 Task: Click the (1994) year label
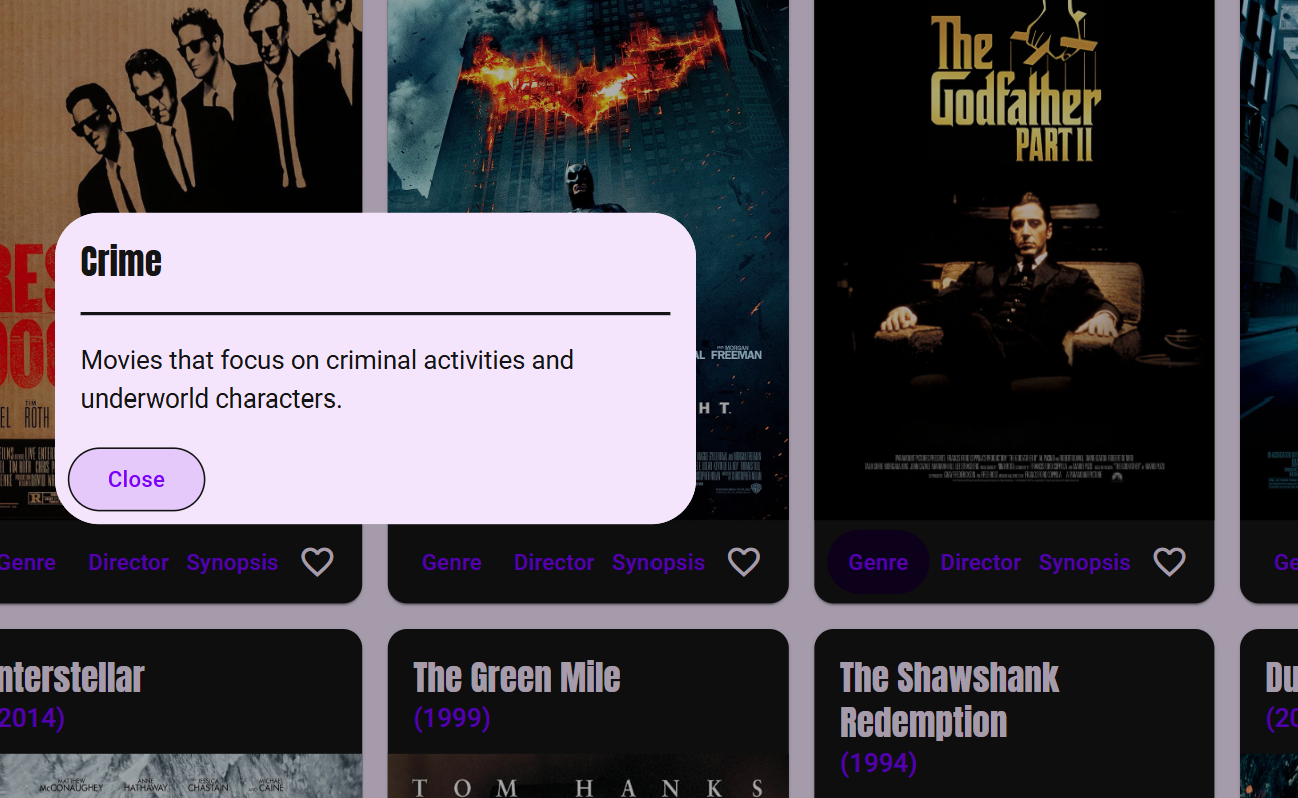[x=878, y=763]
